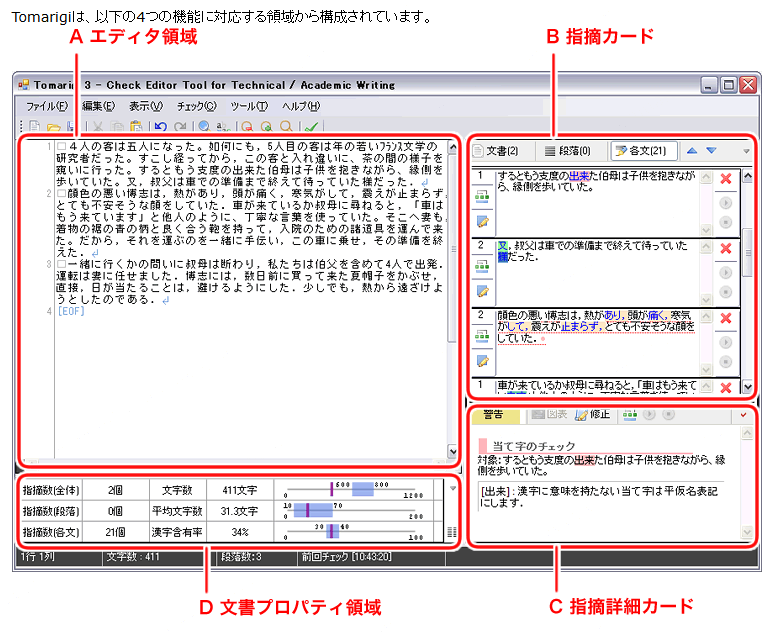This screenshot has height=635, width=777.
Task: Click the 'ab' Replace toolbar icon
Action: coord(223,126)
